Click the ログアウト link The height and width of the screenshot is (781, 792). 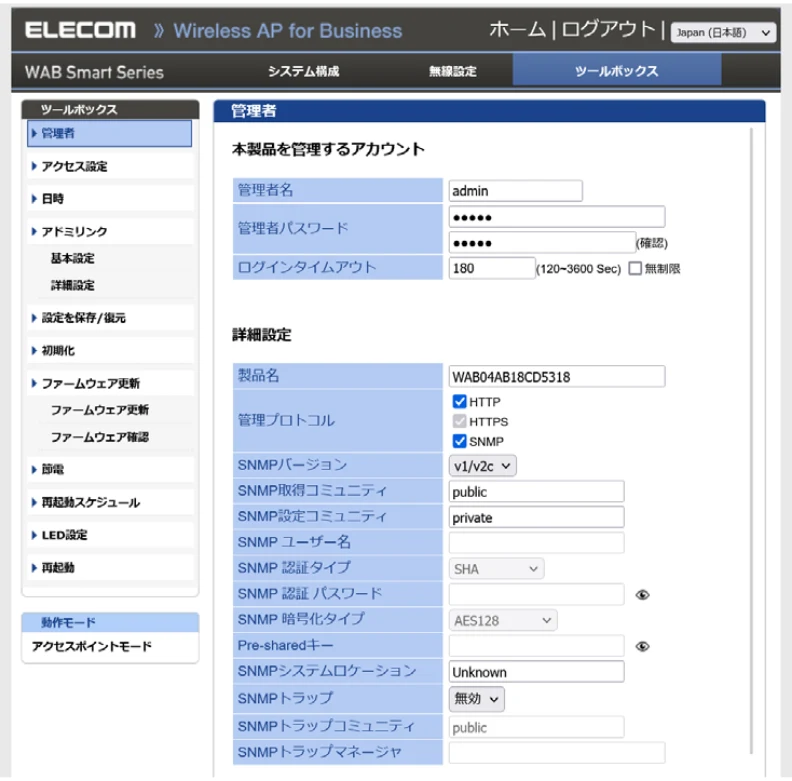point(608,30)
